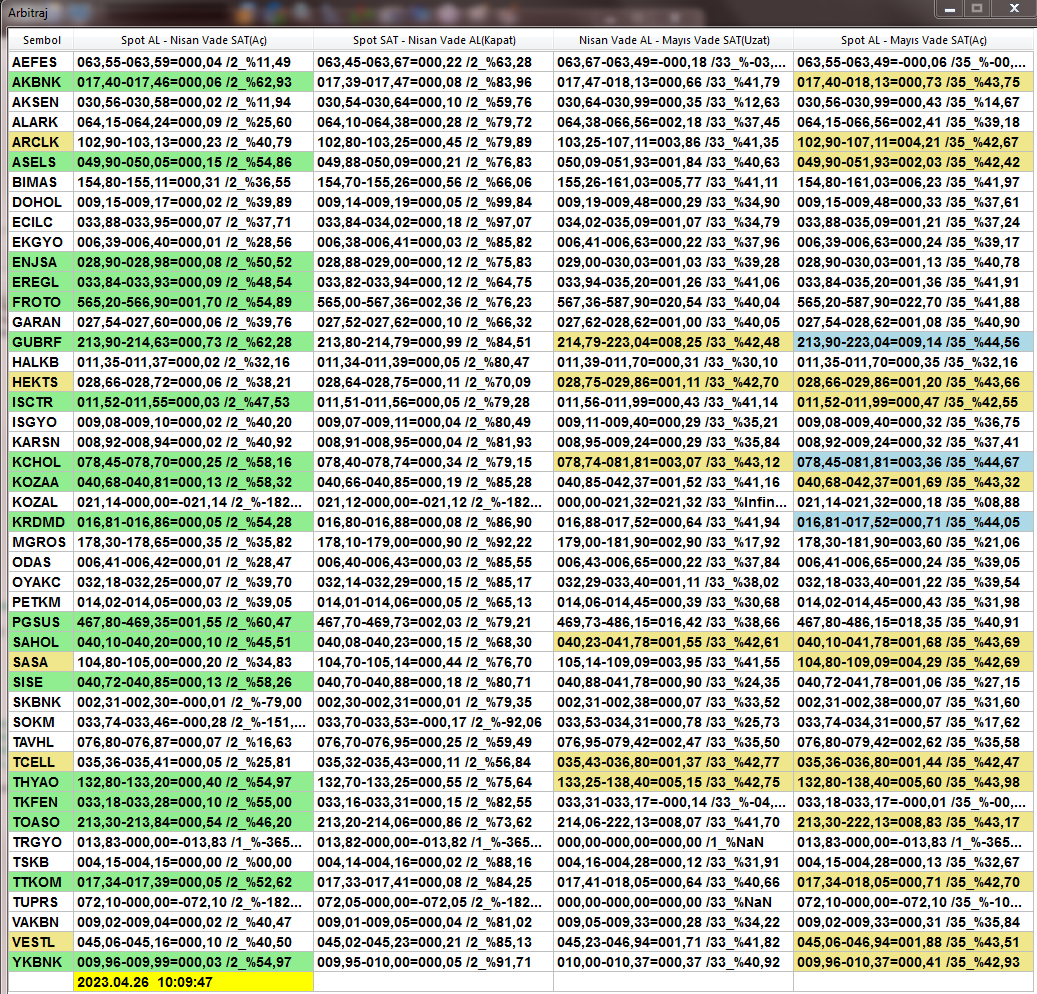Click the 'Spot AL - Nisan Vade SAT(Aç)' header
This screenshot has width=1037, height=994.
(x=193, y=40)
